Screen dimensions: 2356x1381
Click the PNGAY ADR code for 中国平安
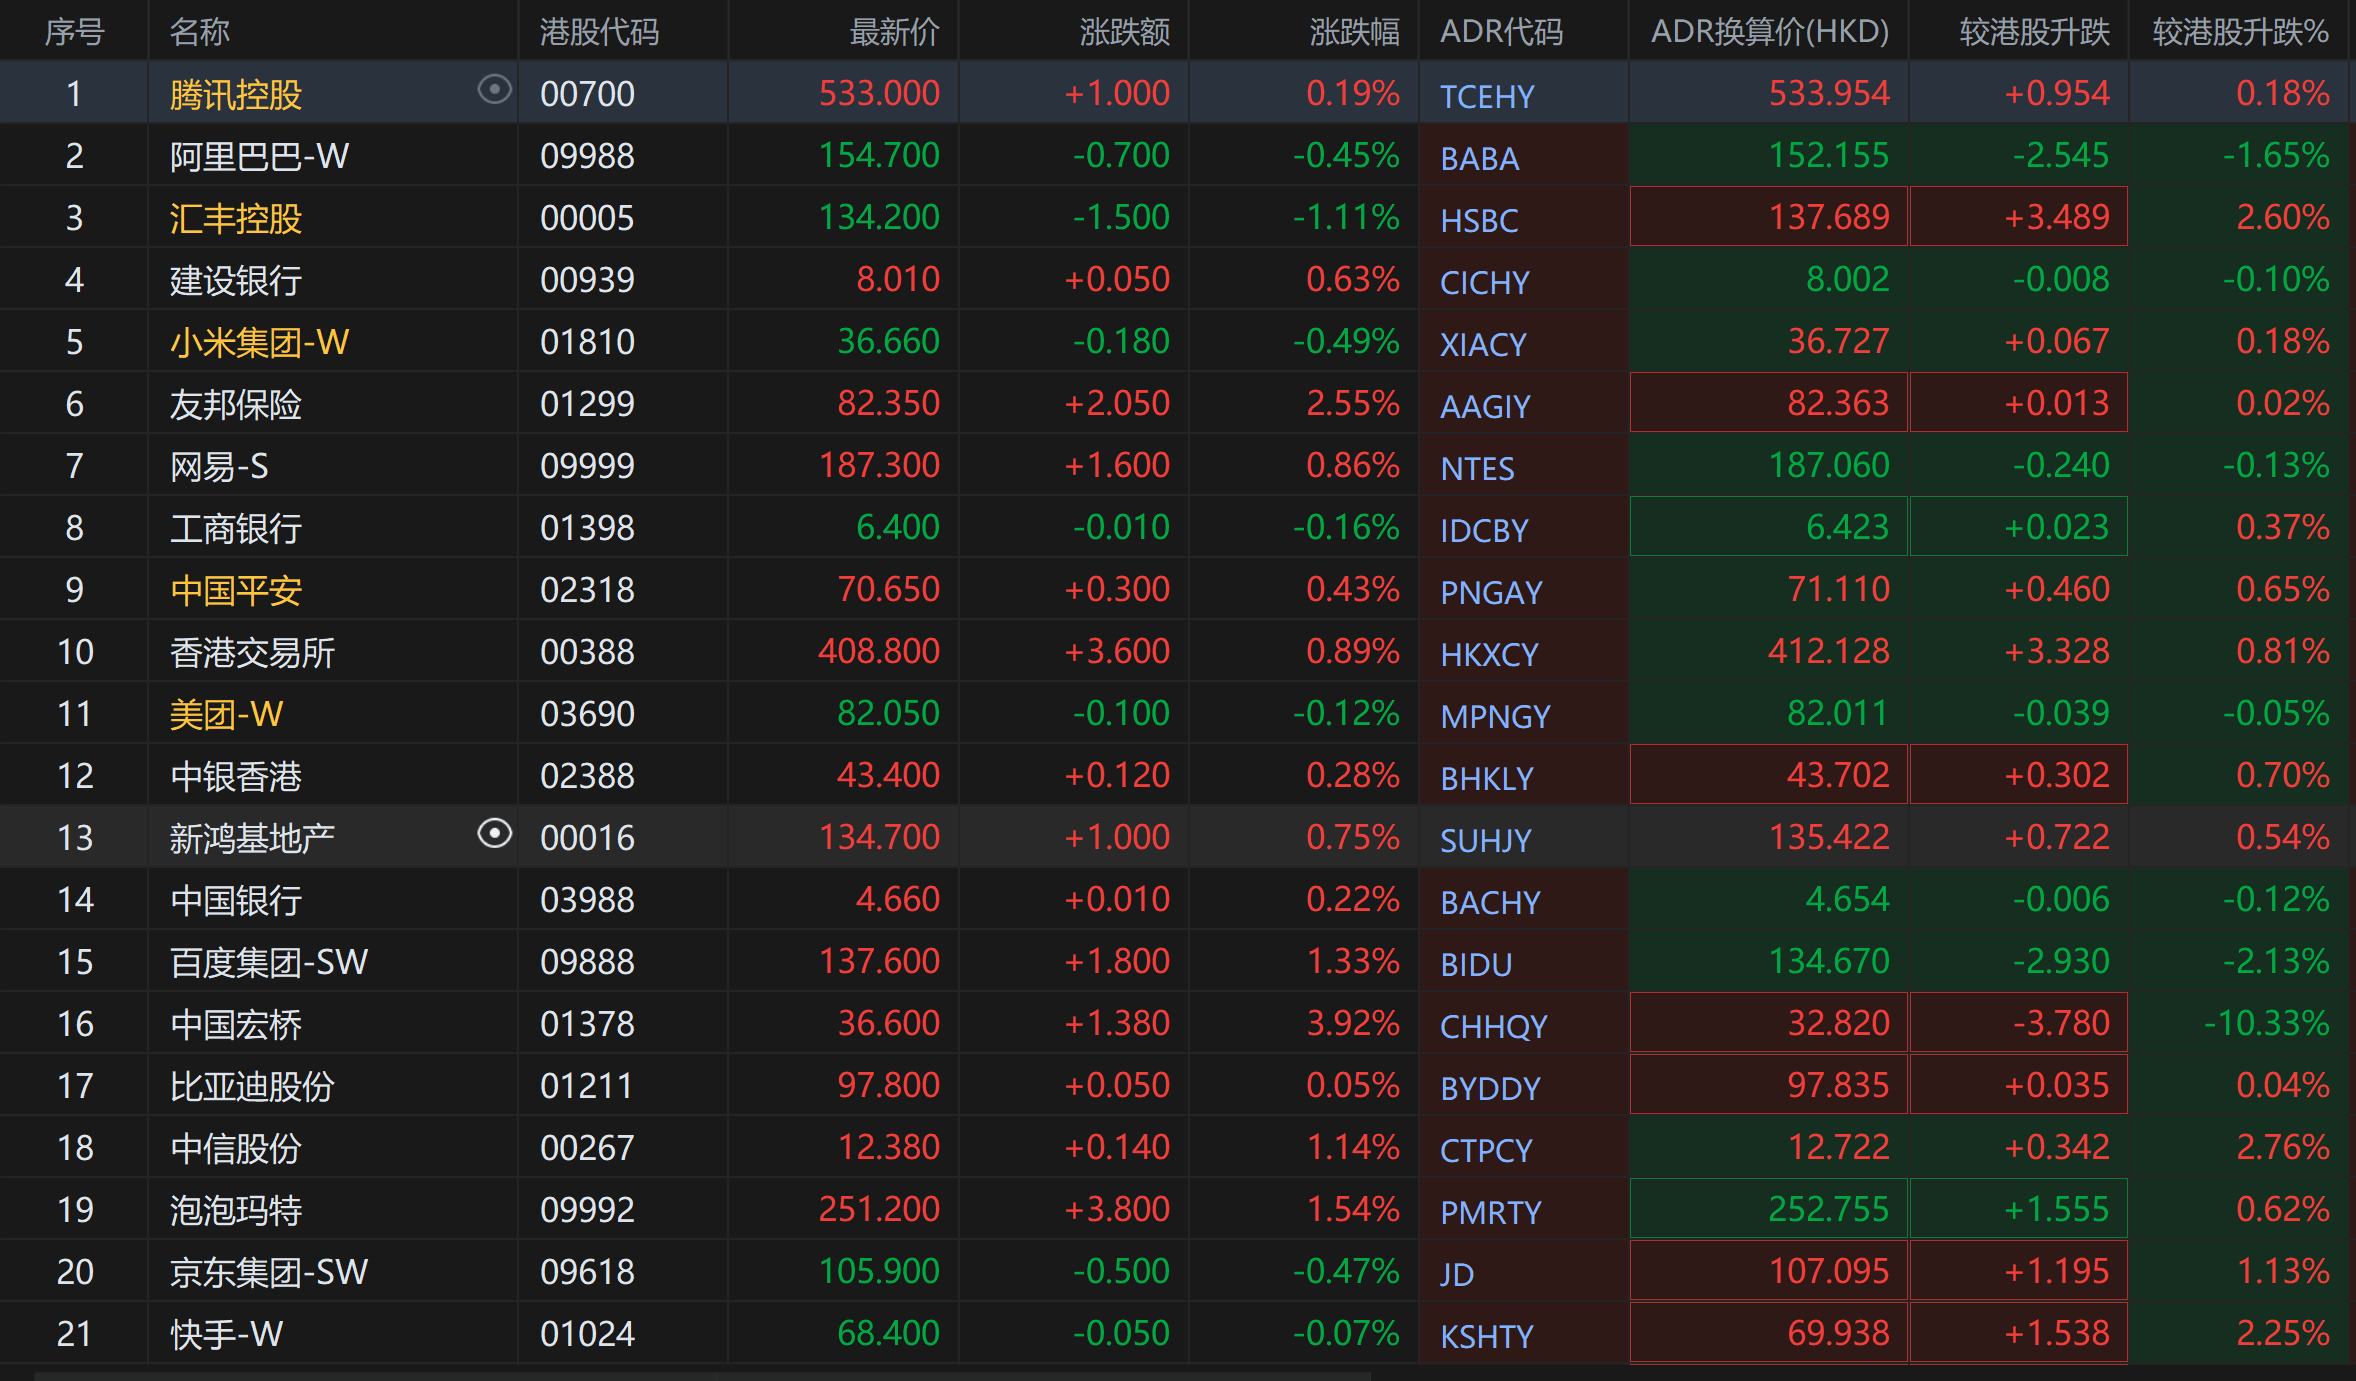coord(1490,592)
